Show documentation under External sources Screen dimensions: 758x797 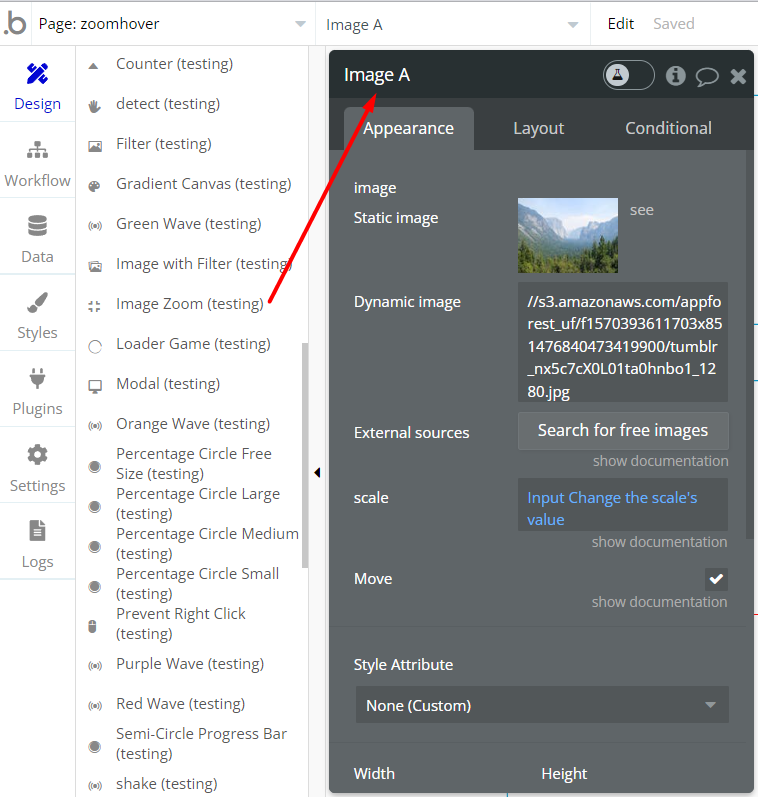(660, 461)
